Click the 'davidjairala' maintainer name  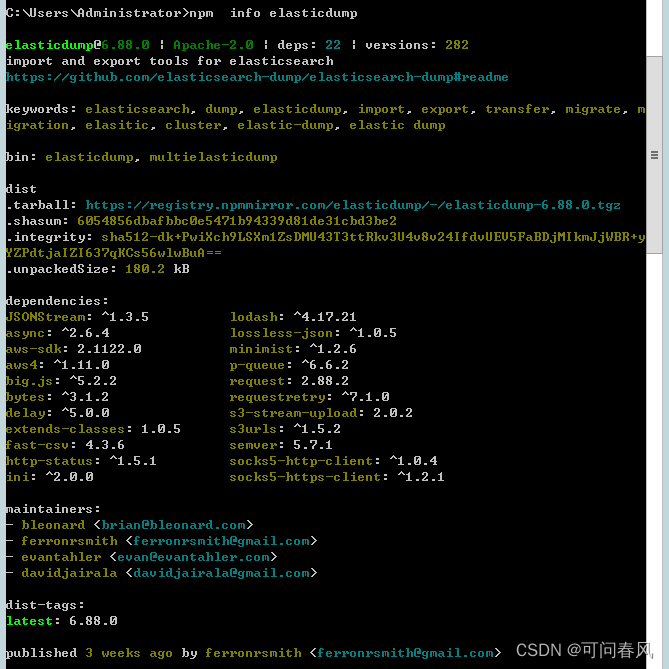(x=70, y=573)
